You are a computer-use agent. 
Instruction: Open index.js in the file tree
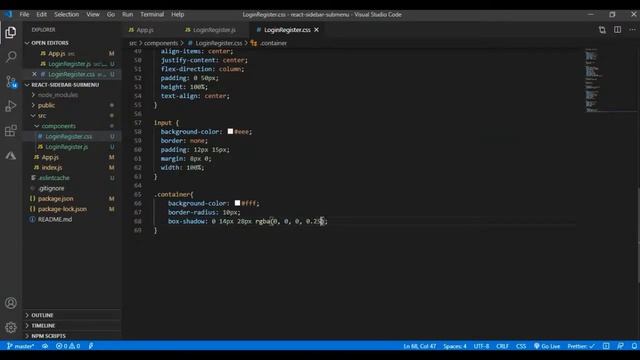pos(72,167)
